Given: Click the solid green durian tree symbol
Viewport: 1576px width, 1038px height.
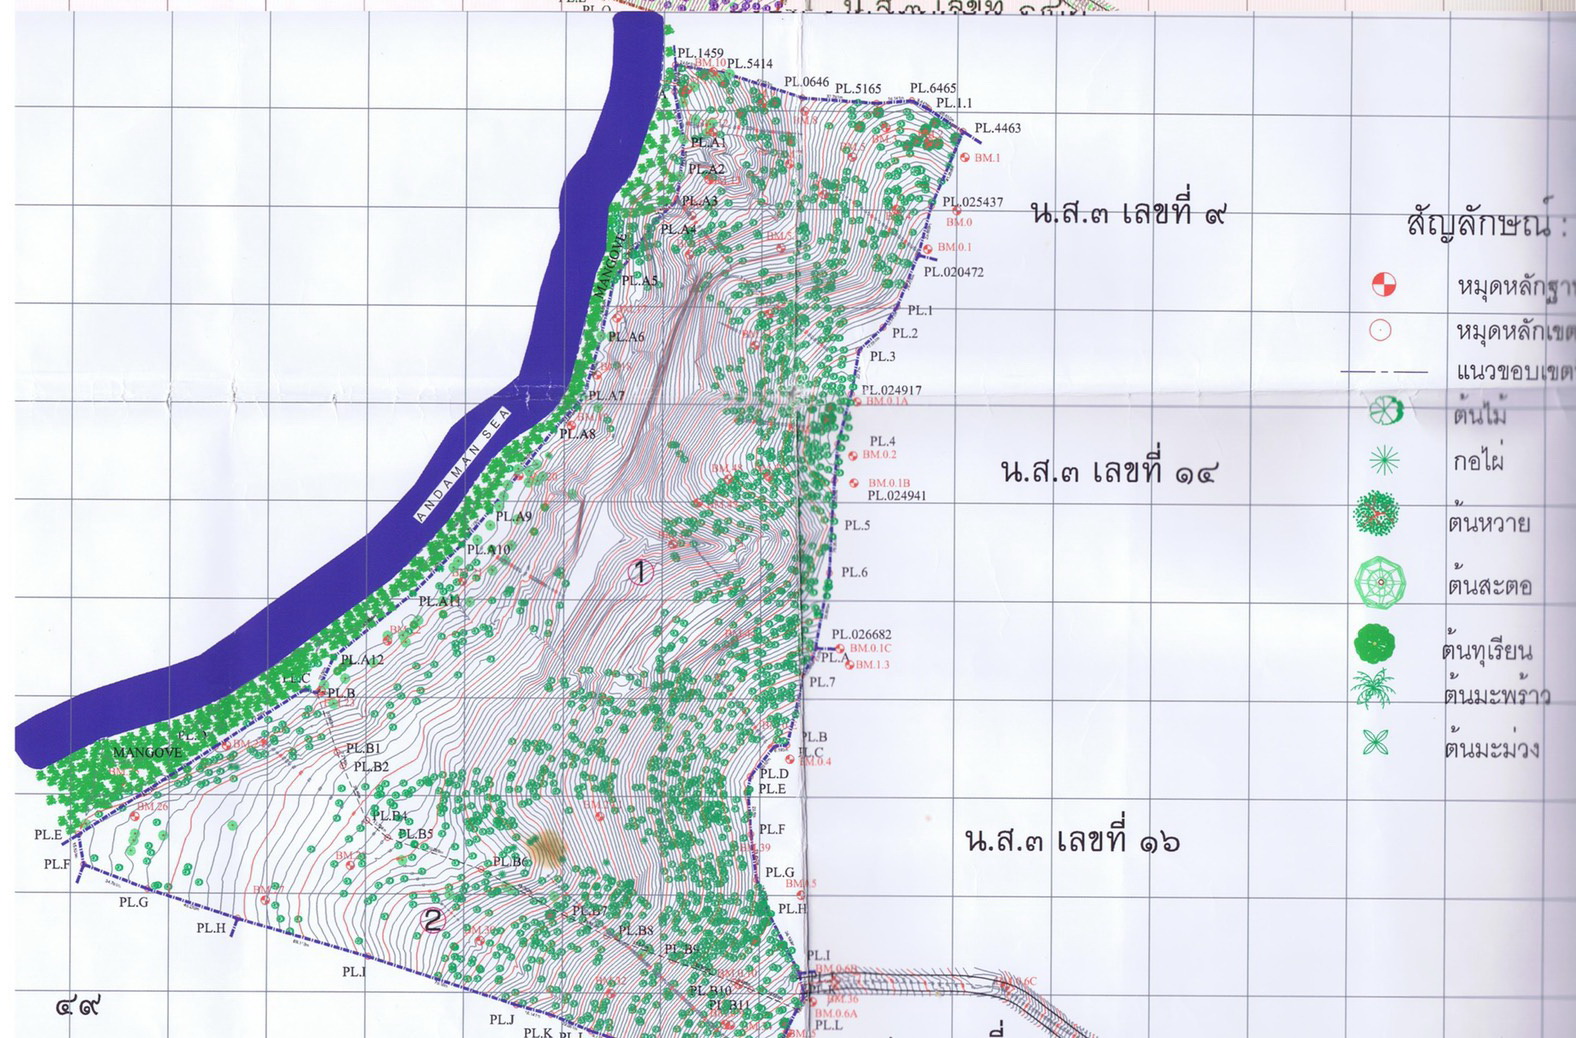Looking at the screenshot, I should 1375,644.
